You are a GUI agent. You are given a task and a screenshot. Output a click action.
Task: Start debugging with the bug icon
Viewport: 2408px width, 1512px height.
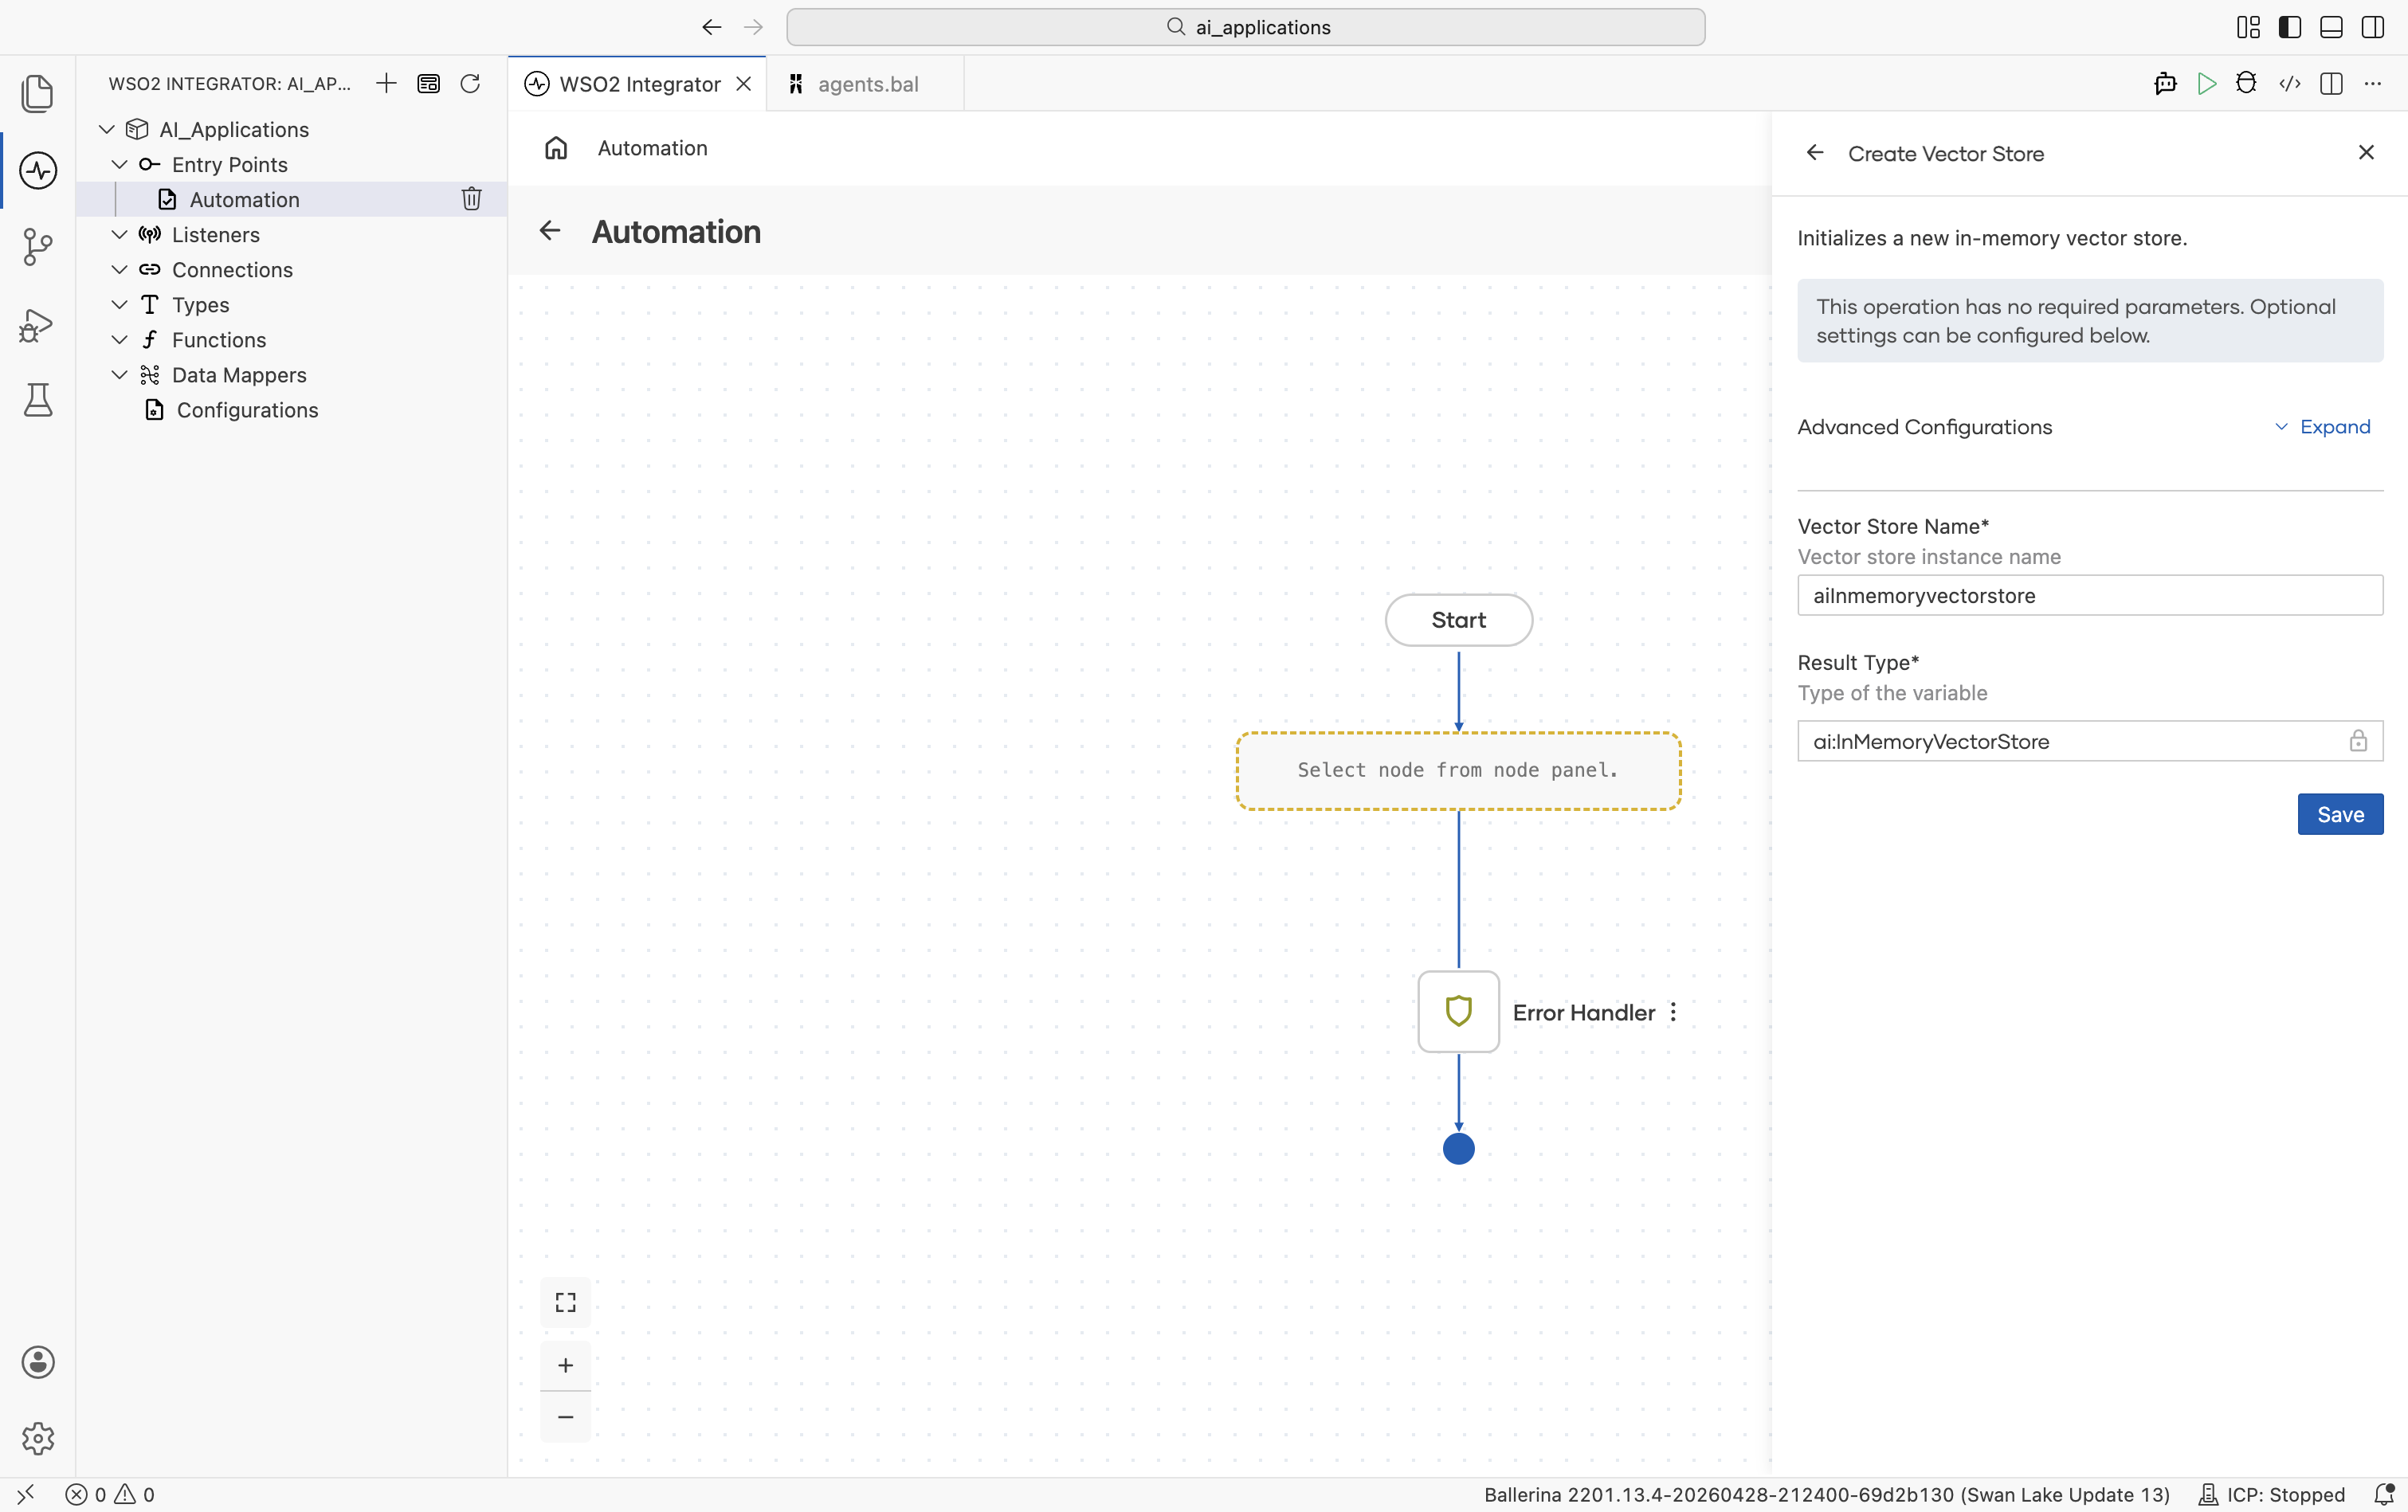[x=2247, y=83]
